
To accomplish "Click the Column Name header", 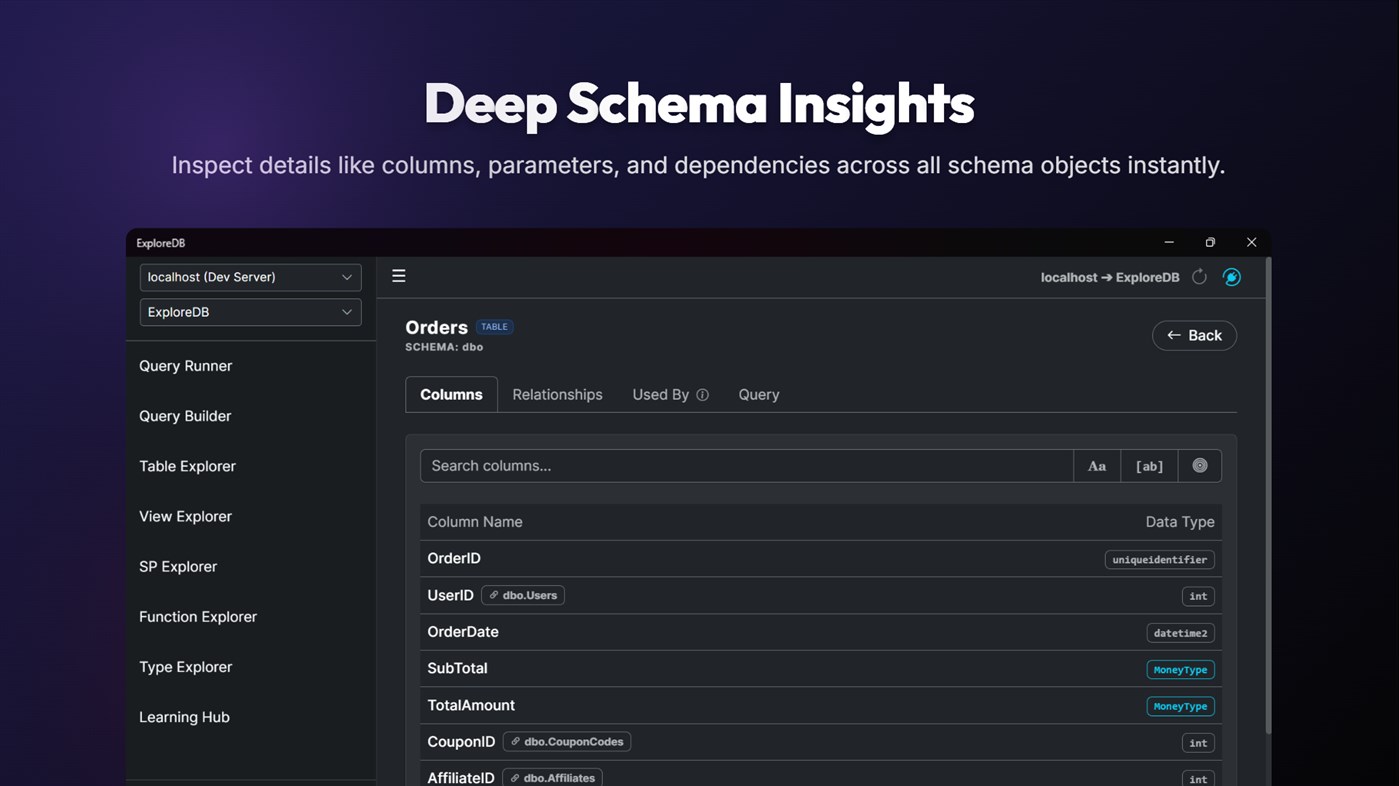I will click(x=474, y=522).
